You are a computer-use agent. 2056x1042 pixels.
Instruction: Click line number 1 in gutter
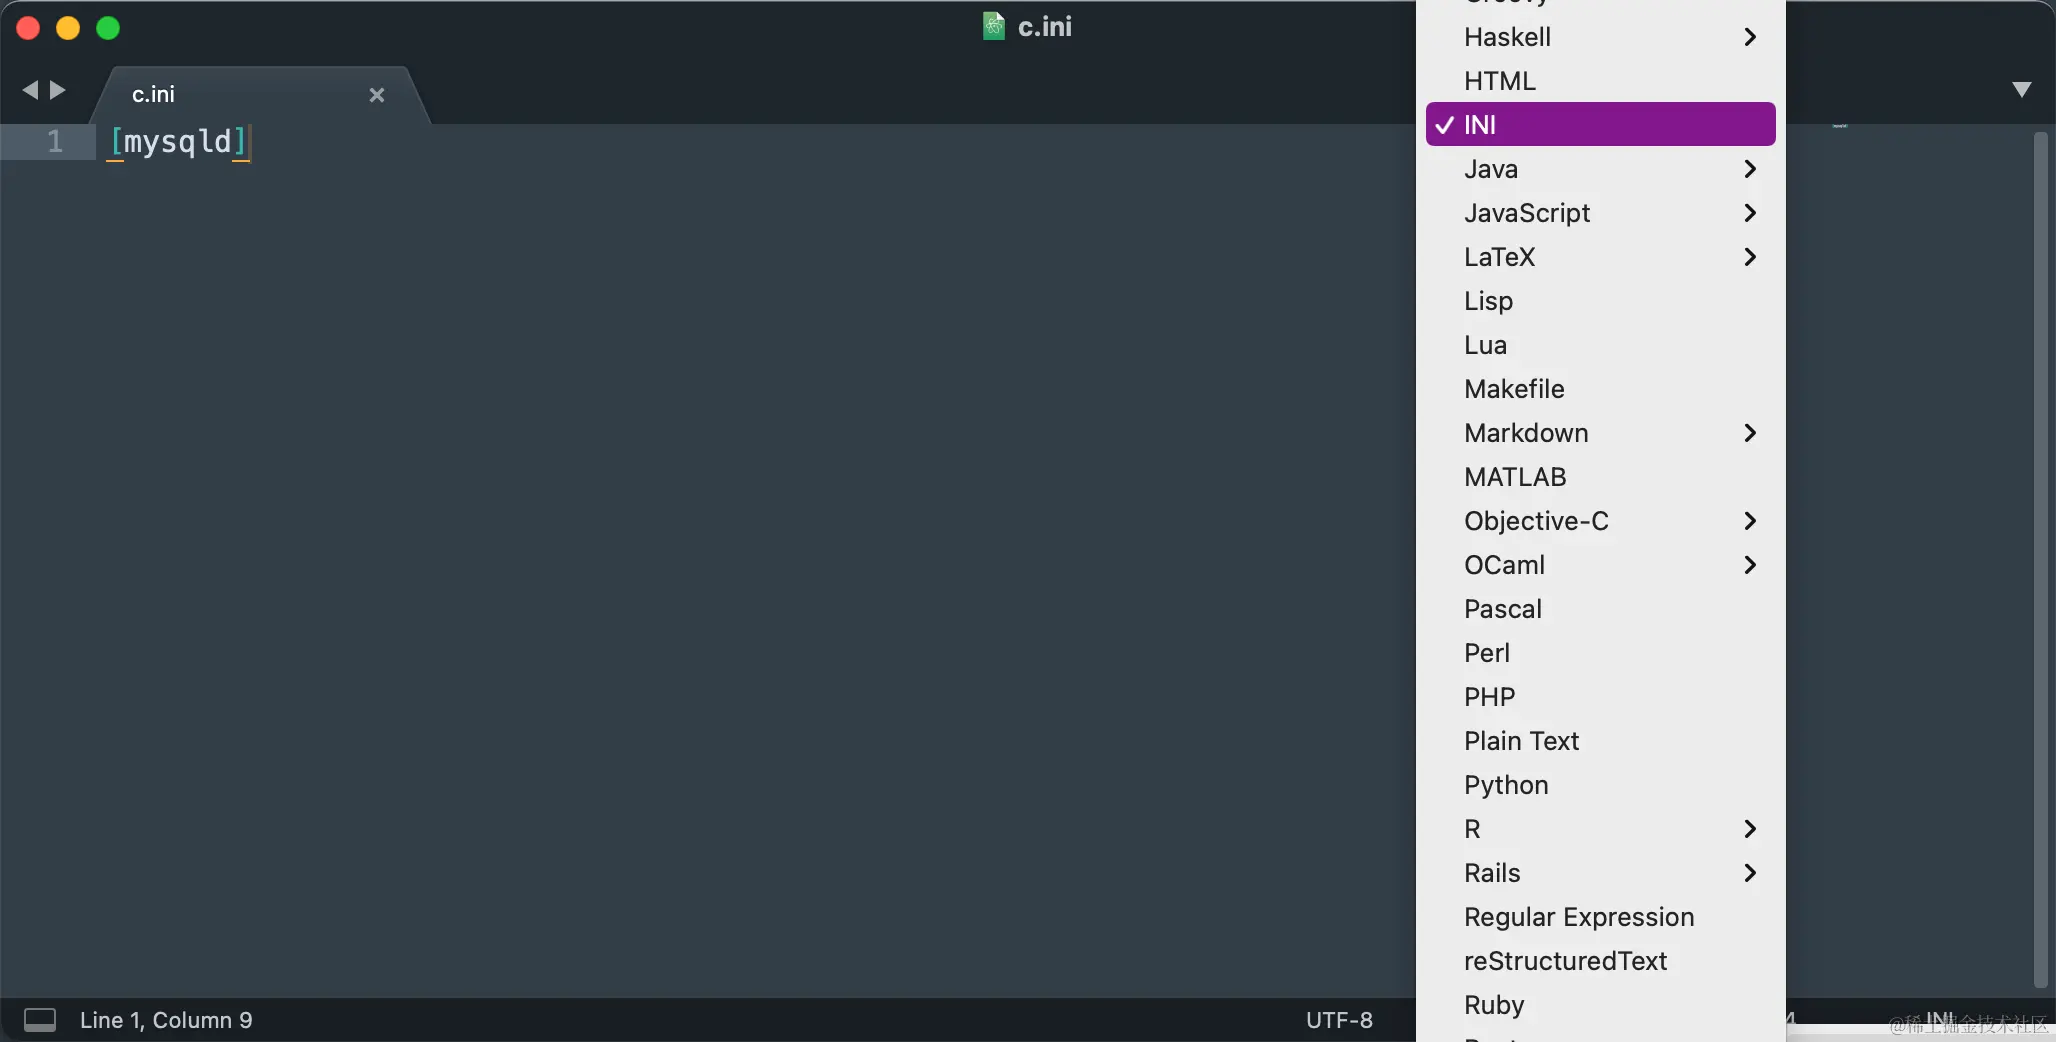click(55, 142)
